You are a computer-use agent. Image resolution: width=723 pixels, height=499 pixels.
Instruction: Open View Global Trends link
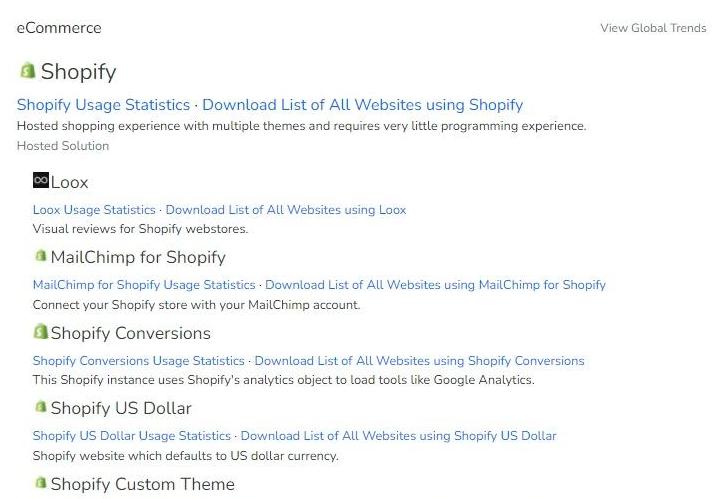pyautogui.click(x=653, y=28)
